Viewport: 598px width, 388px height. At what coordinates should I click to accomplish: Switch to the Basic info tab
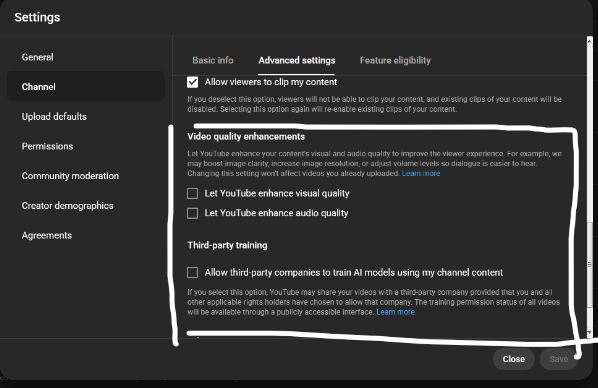click(x=213, y=60)
